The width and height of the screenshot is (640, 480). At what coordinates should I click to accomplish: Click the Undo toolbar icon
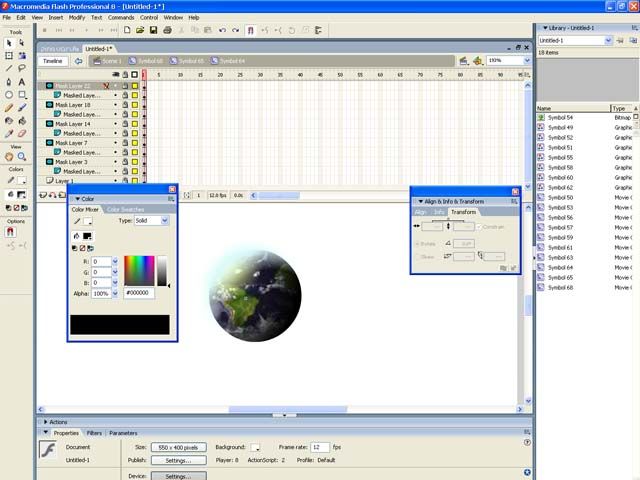point(222,30)
